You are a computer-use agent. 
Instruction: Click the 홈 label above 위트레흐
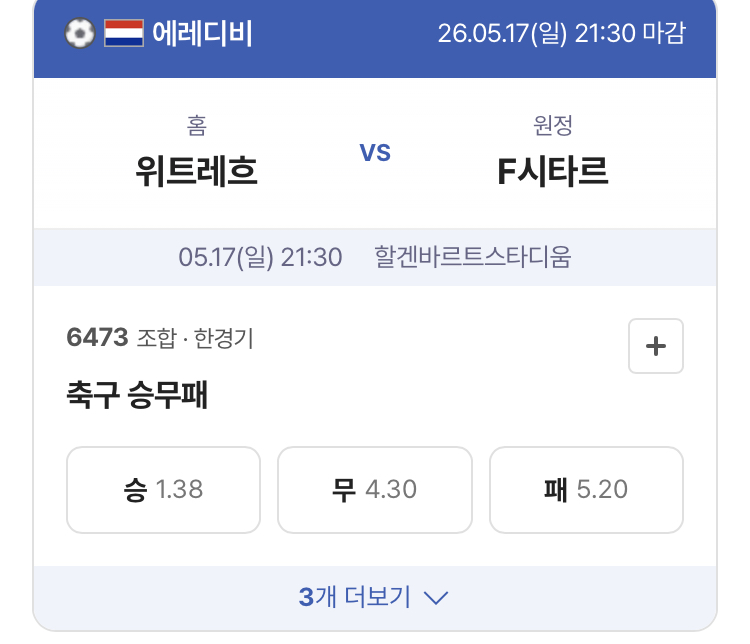click(x=197, y=125)
